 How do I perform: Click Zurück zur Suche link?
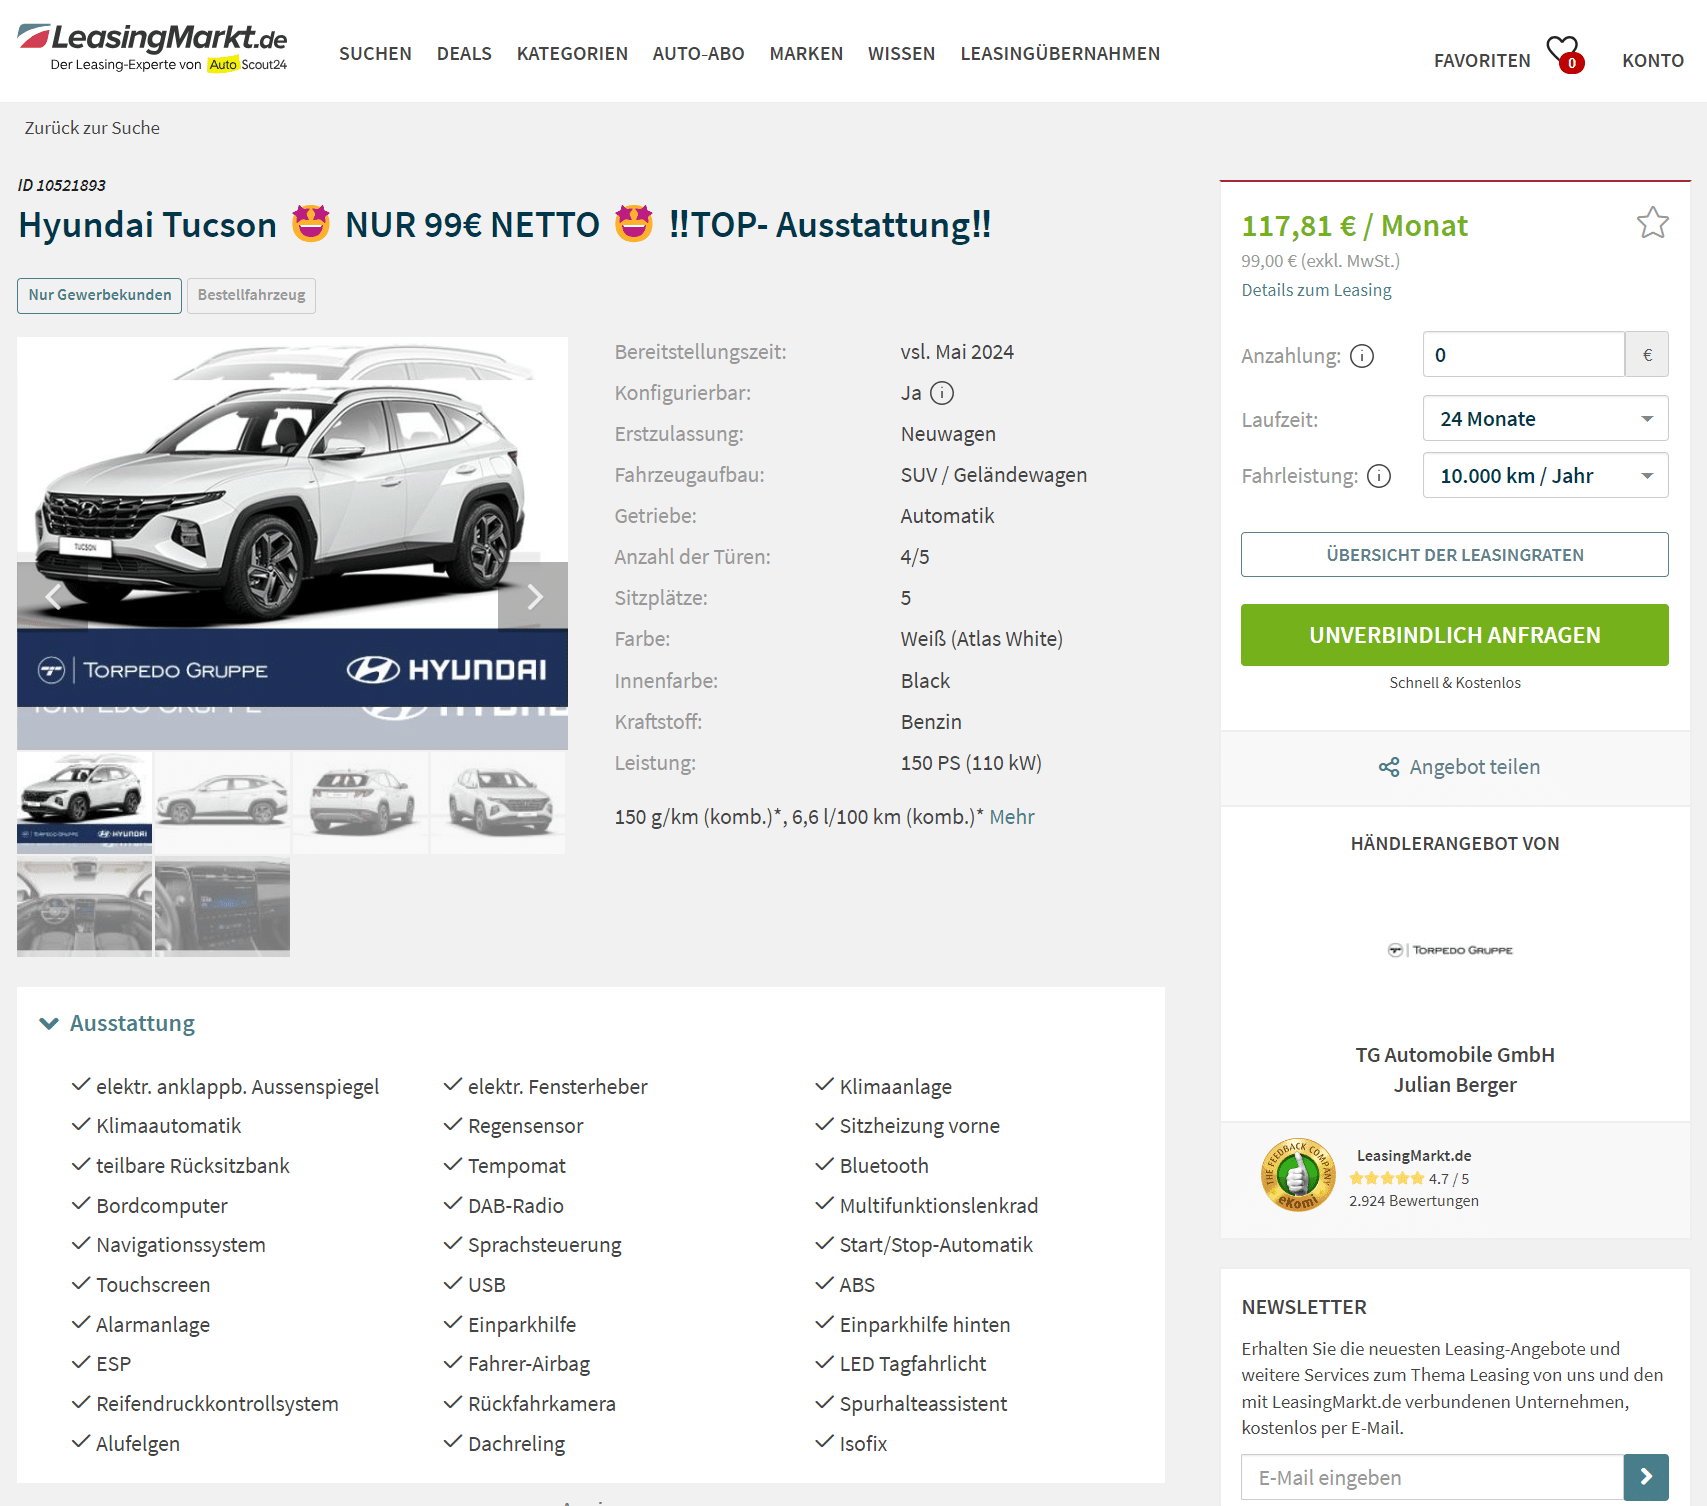tap(92, 128)
